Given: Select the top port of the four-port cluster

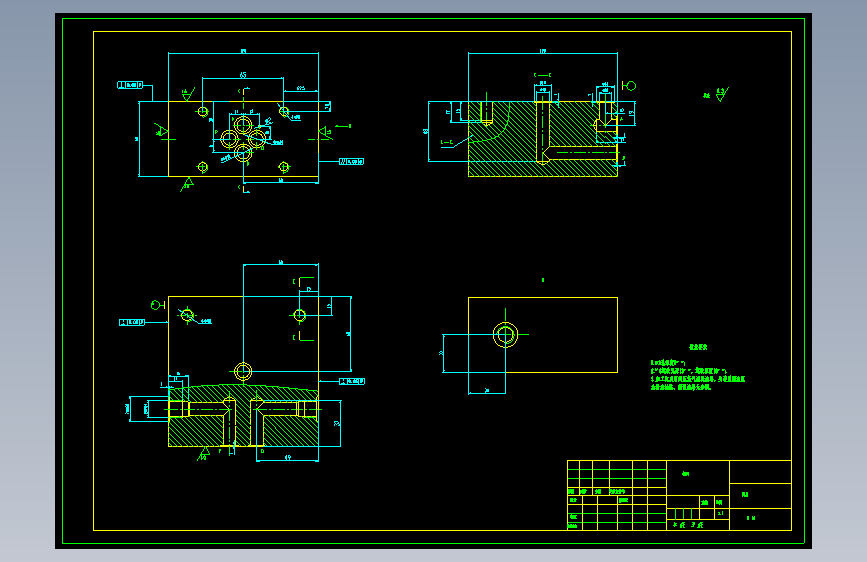Looking at the screenshot, I should coord(243,124).
